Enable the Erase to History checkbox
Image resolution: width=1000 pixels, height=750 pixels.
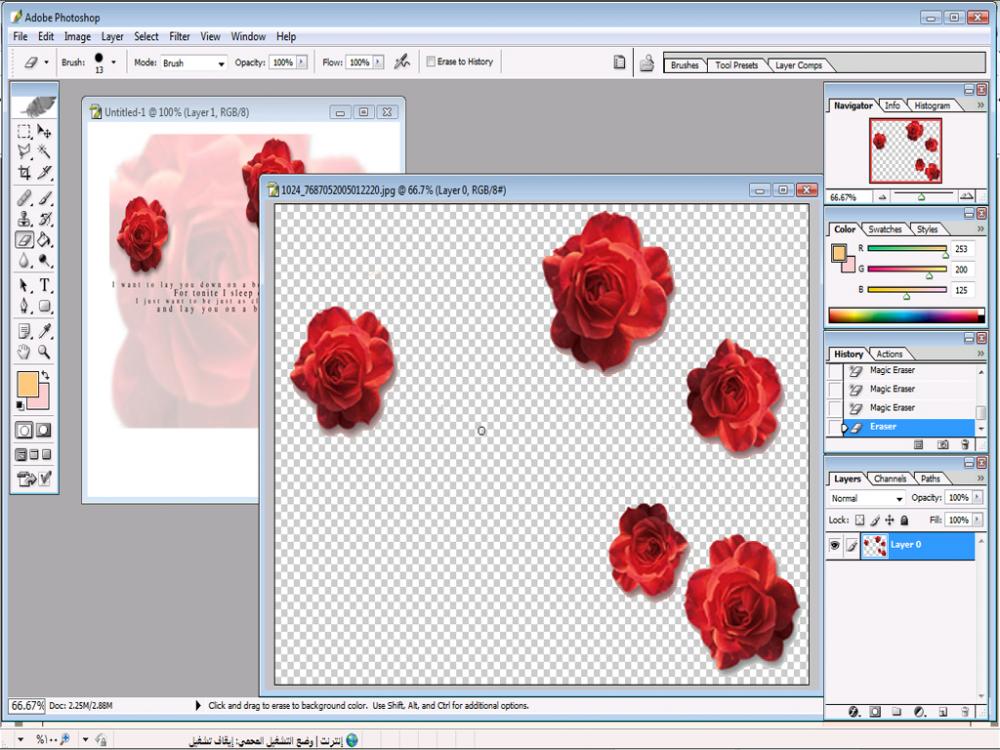[x=431, y=62]
